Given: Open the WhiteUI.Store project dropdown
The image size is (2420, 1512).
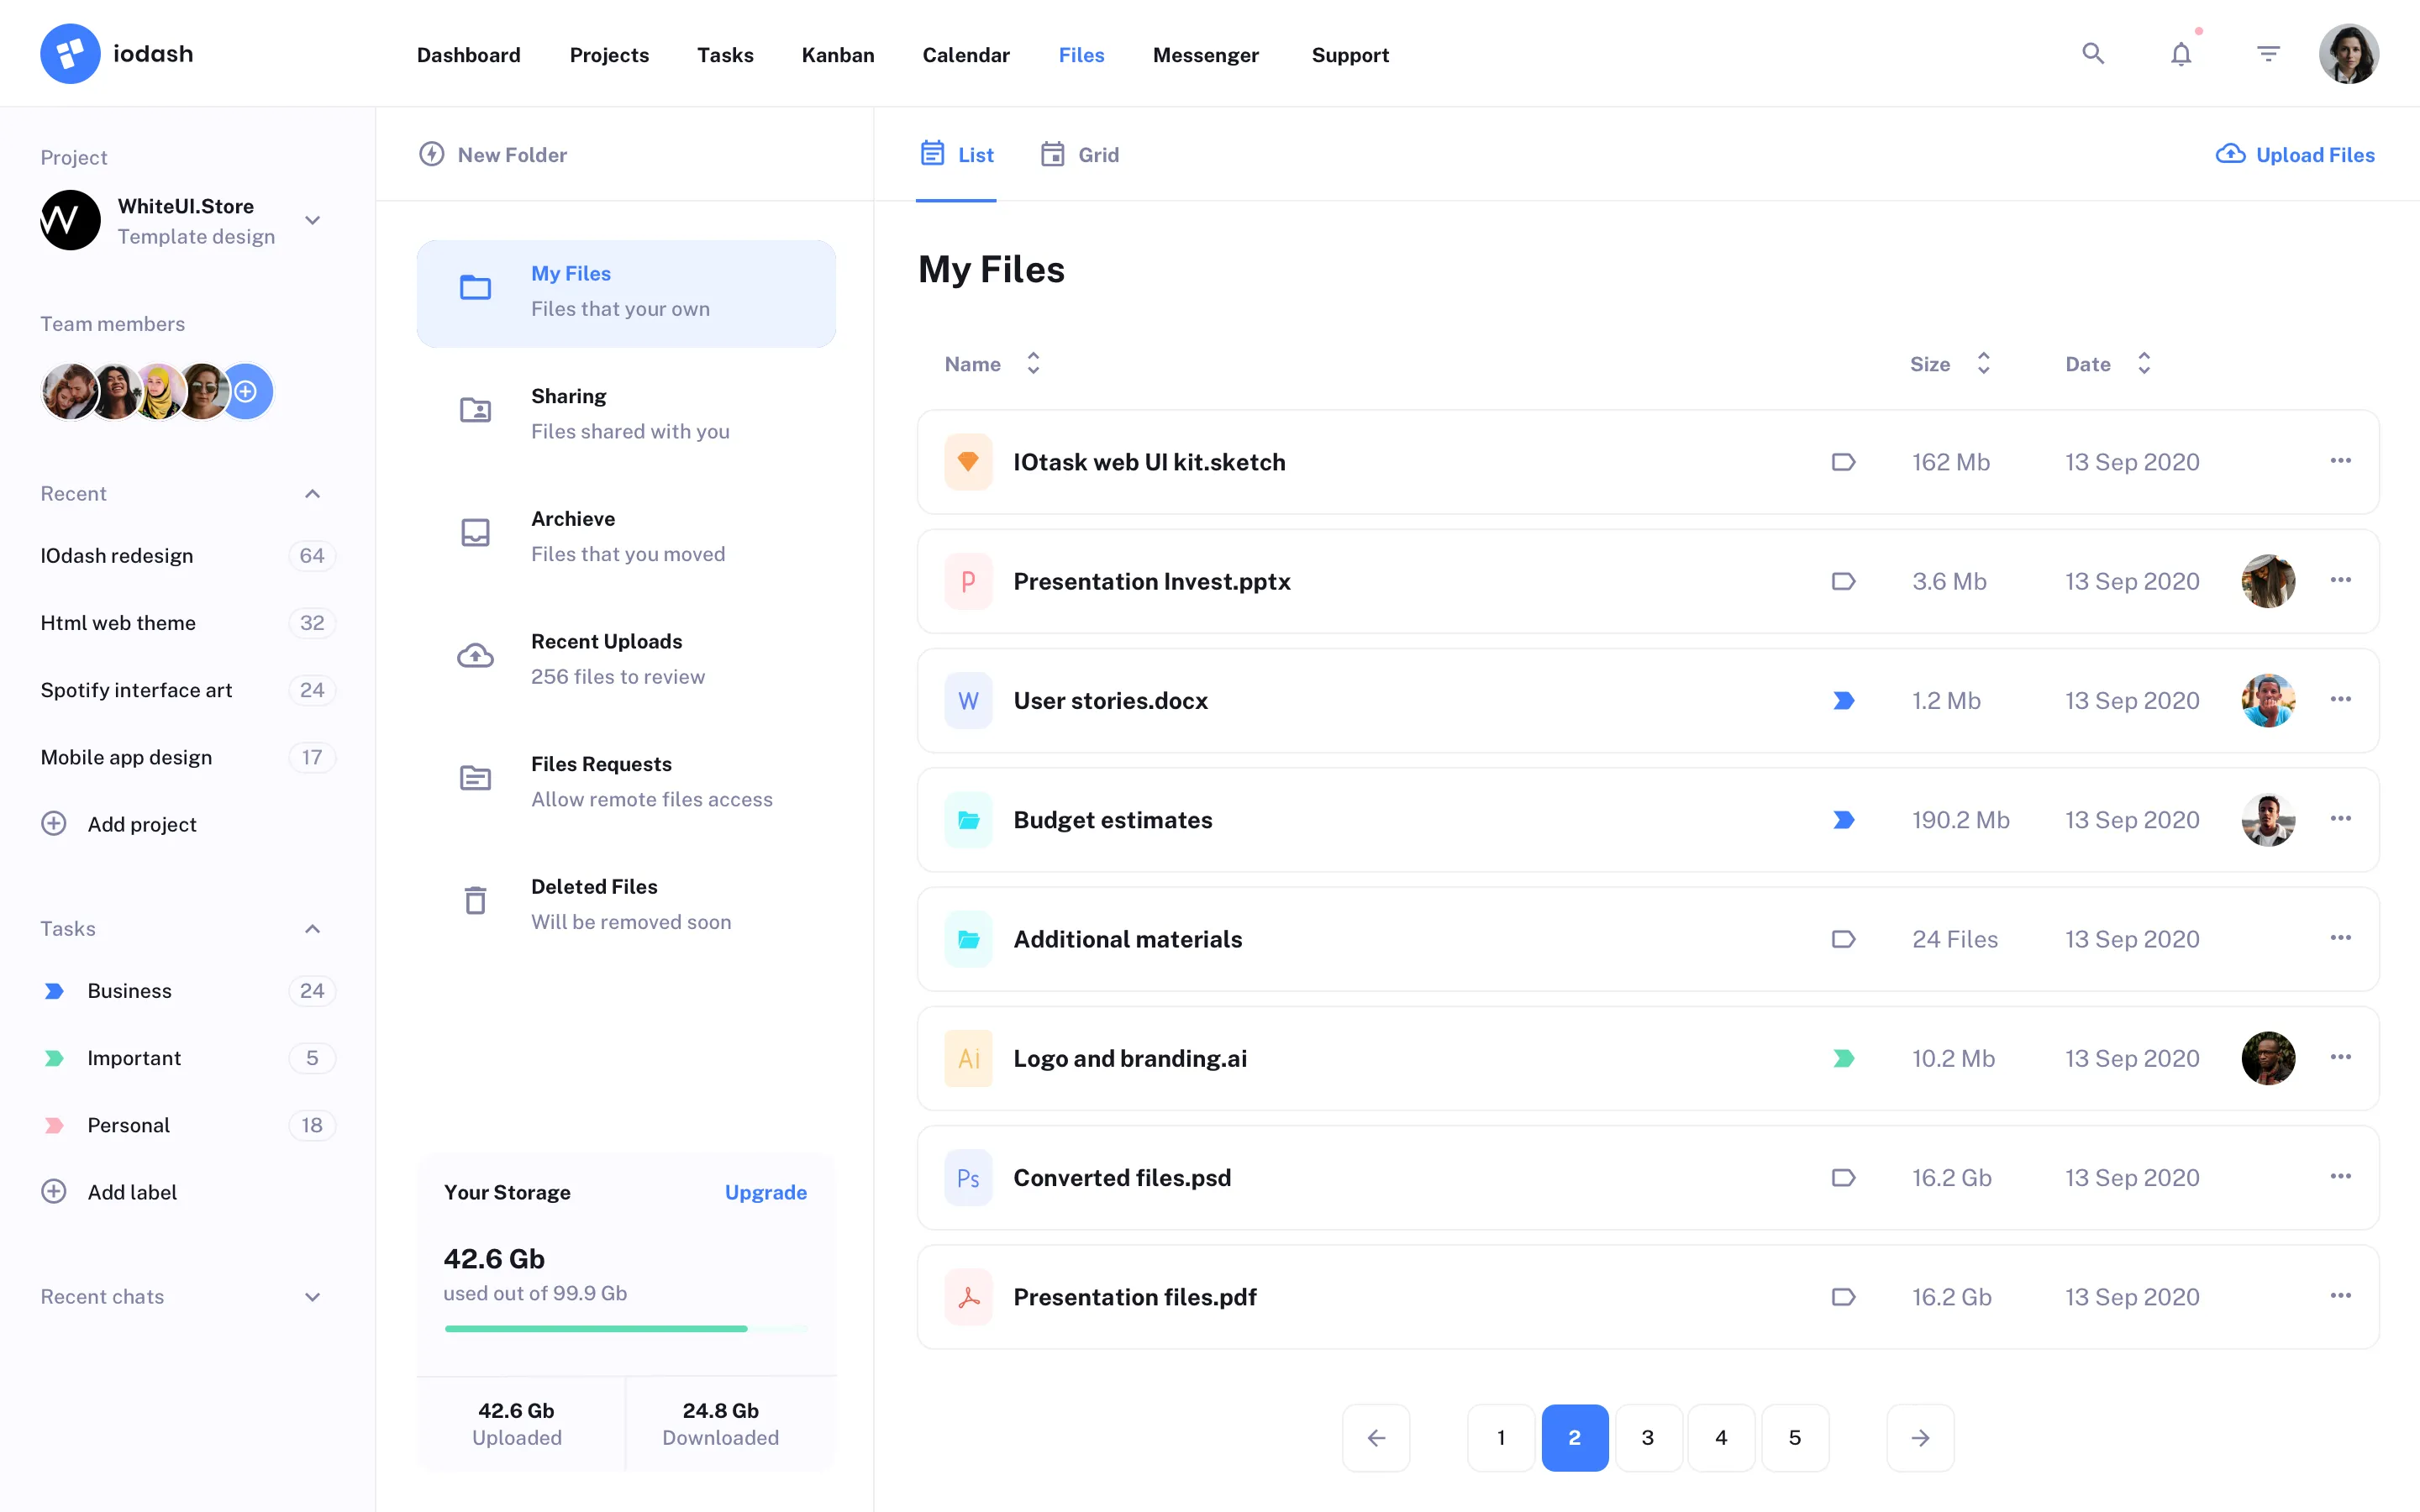Looking at the screenshot, I should tap(312, 220).
